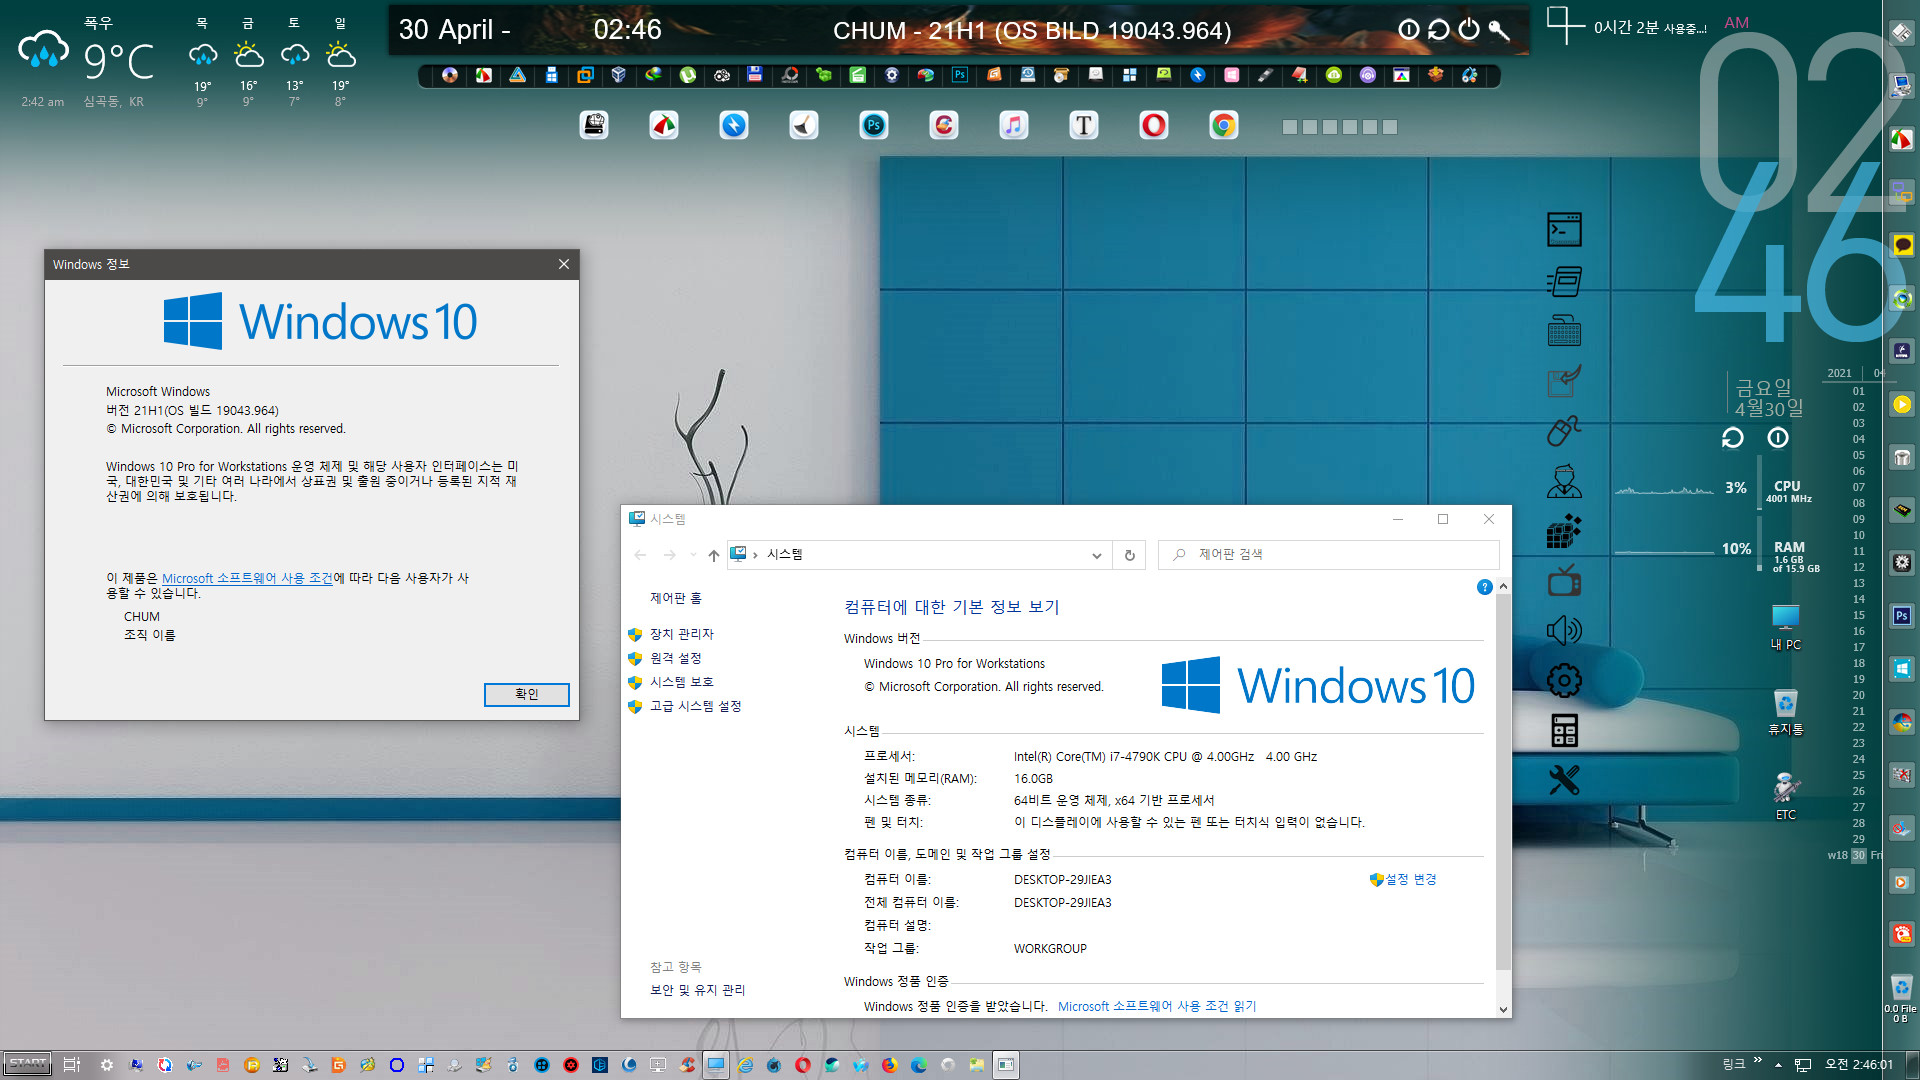This screenshot has height=1080, width=1920.
Task: Open the CCleaner dock icon
Action: coord(944,125)
